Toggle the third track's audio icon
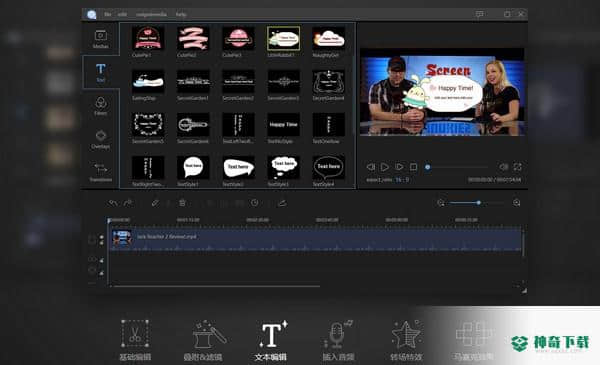This screenshot has height=365, width=600. (101, 273)
